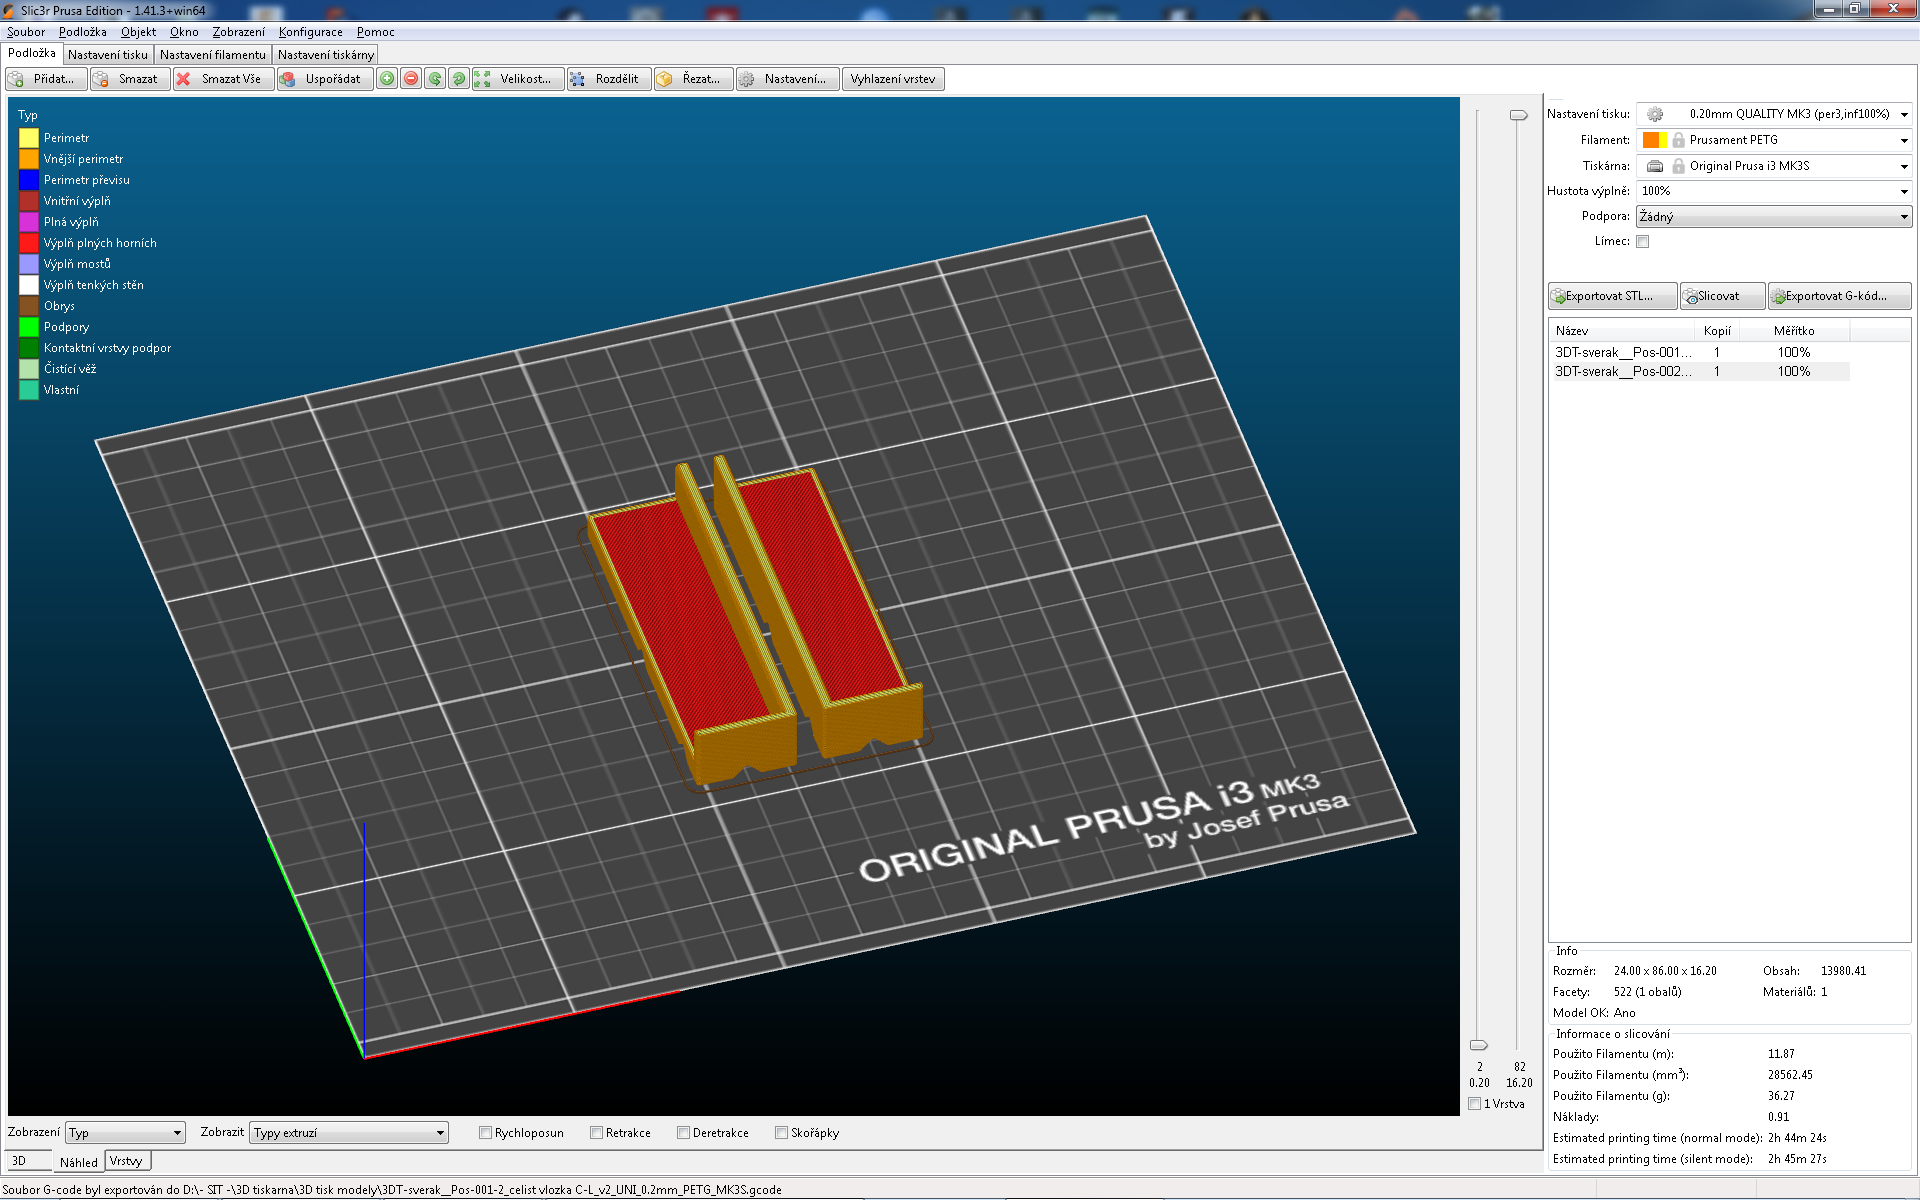The height and width of the screenshot is (1200, 1920).
Task: Enable the Retrakce checkbox
Action: (x=596, y=1133)
